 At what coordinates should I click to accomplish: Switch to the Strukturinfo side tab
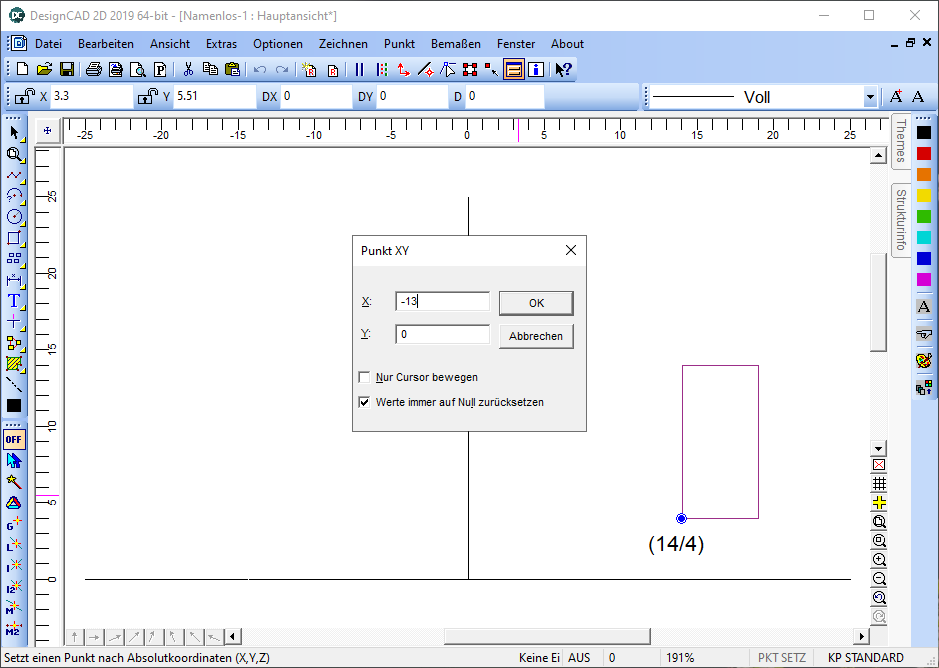click(901, 219)
